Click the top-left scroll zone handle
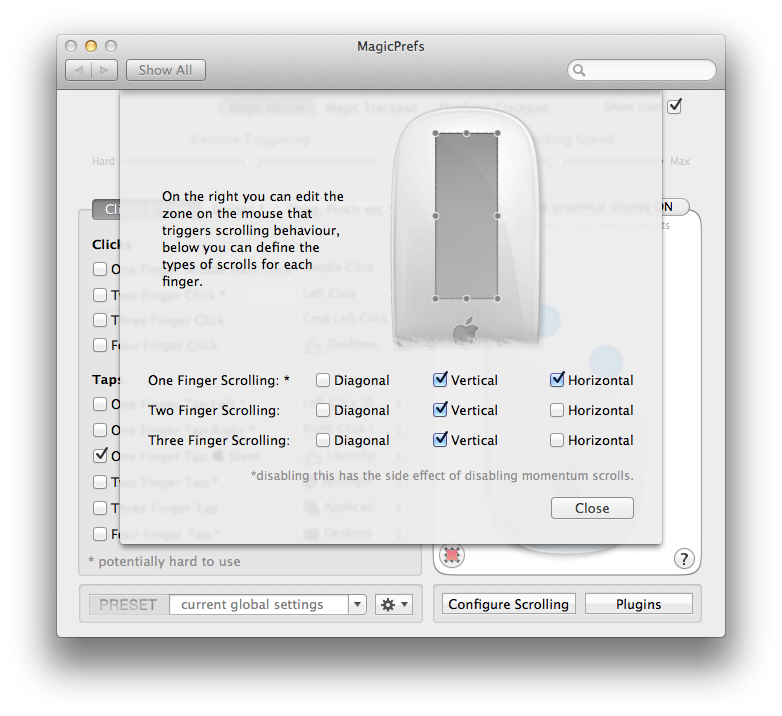The width and height of the screenshot is (782, 716). coord(435,133)
